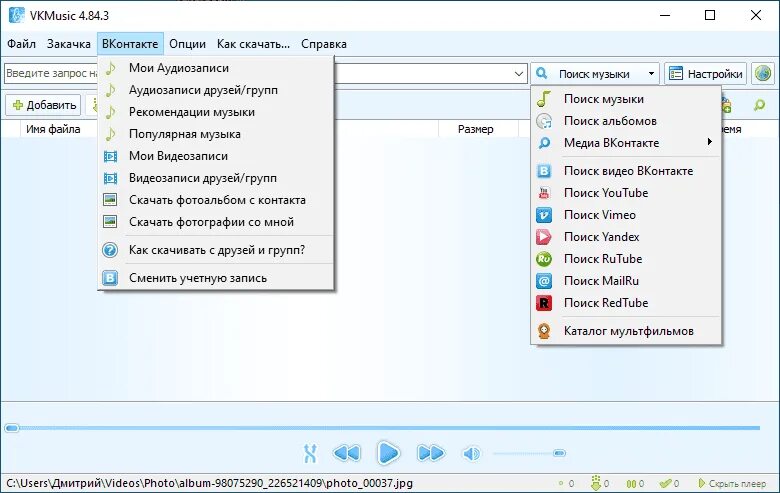Skip ahead with the fast-forward button

431,453
